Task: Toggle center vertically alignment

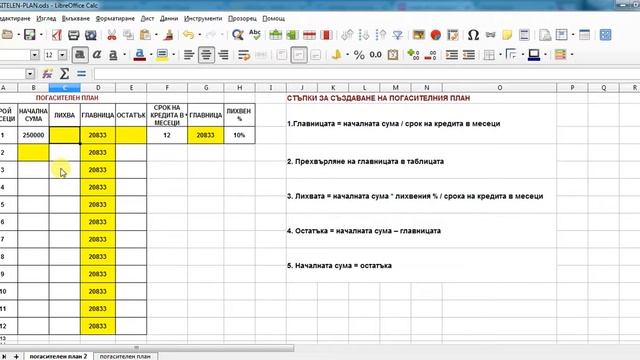Action: tap(299, 55)
